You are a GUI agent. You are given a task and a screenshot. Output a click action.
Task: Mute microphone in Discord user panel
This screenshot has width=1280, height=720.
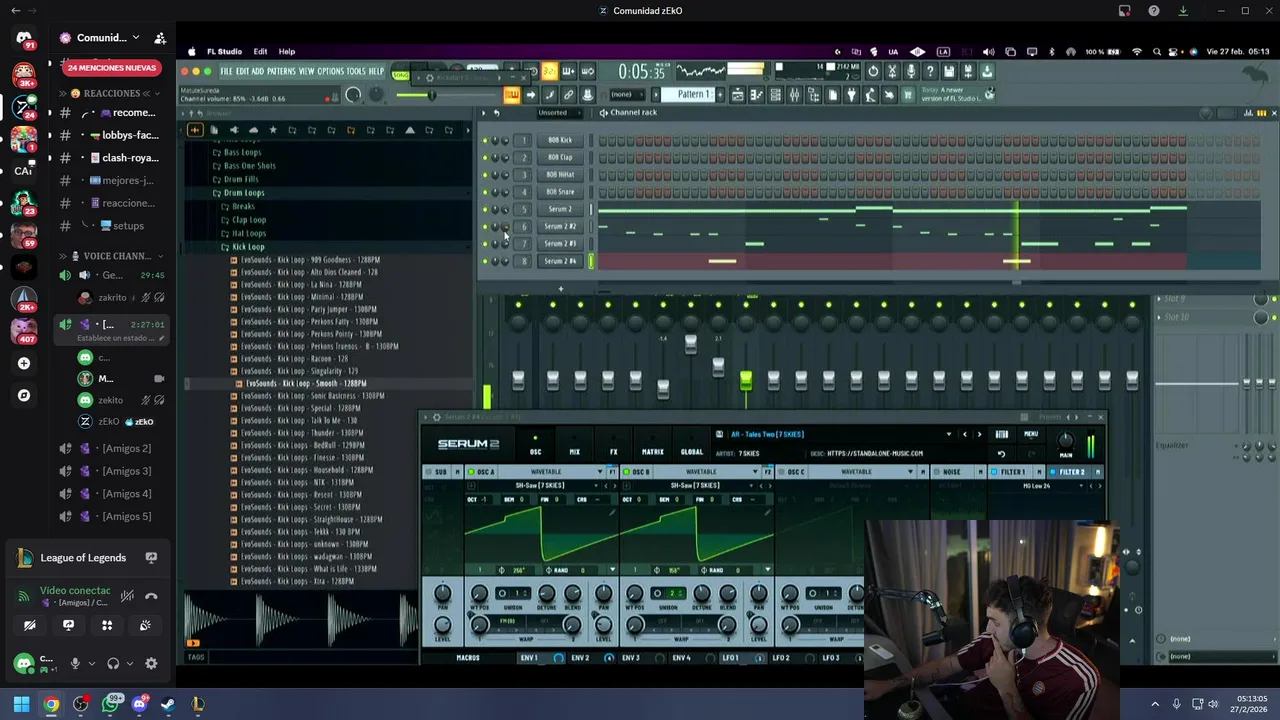click(75, 663)
